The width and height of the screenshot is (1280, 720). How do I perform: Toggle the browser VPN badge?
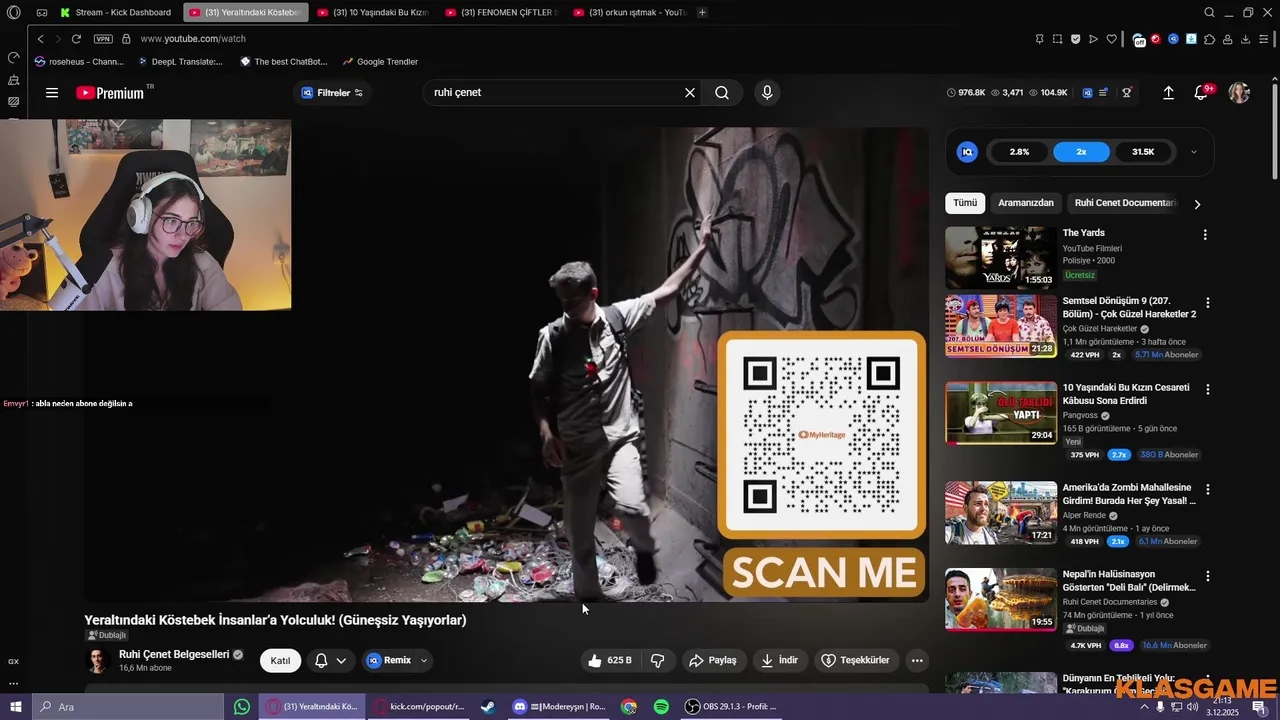pyautogui.click(x=103, y=39)
